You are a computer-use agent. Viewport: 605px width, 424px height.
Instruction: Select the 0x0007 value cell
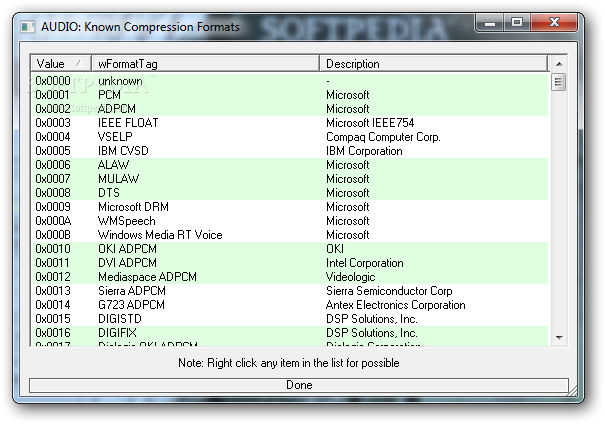[x=53, y=179]
